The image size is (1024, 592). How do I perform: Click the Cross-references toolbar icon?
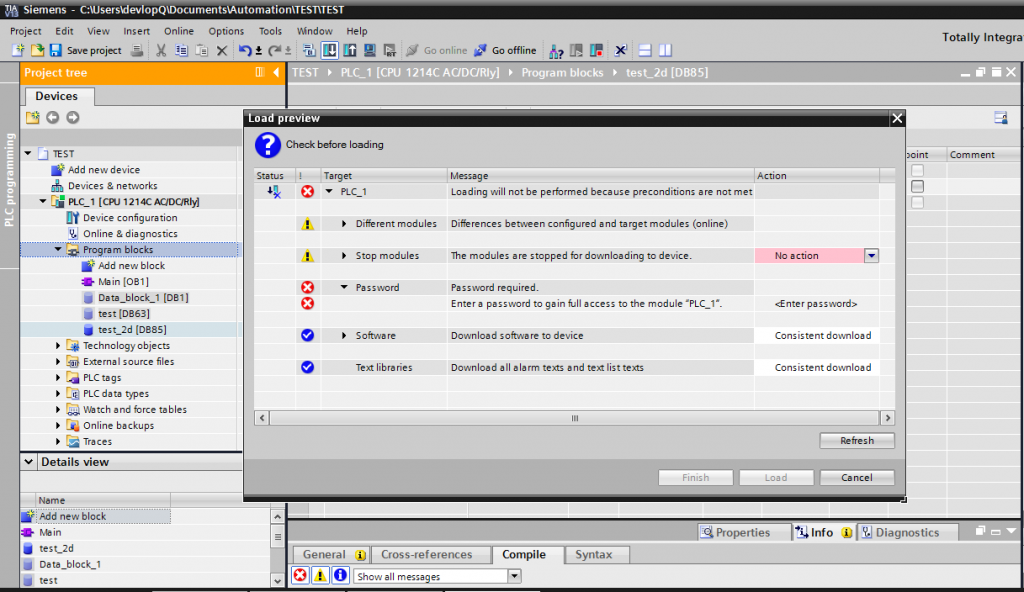620,50
